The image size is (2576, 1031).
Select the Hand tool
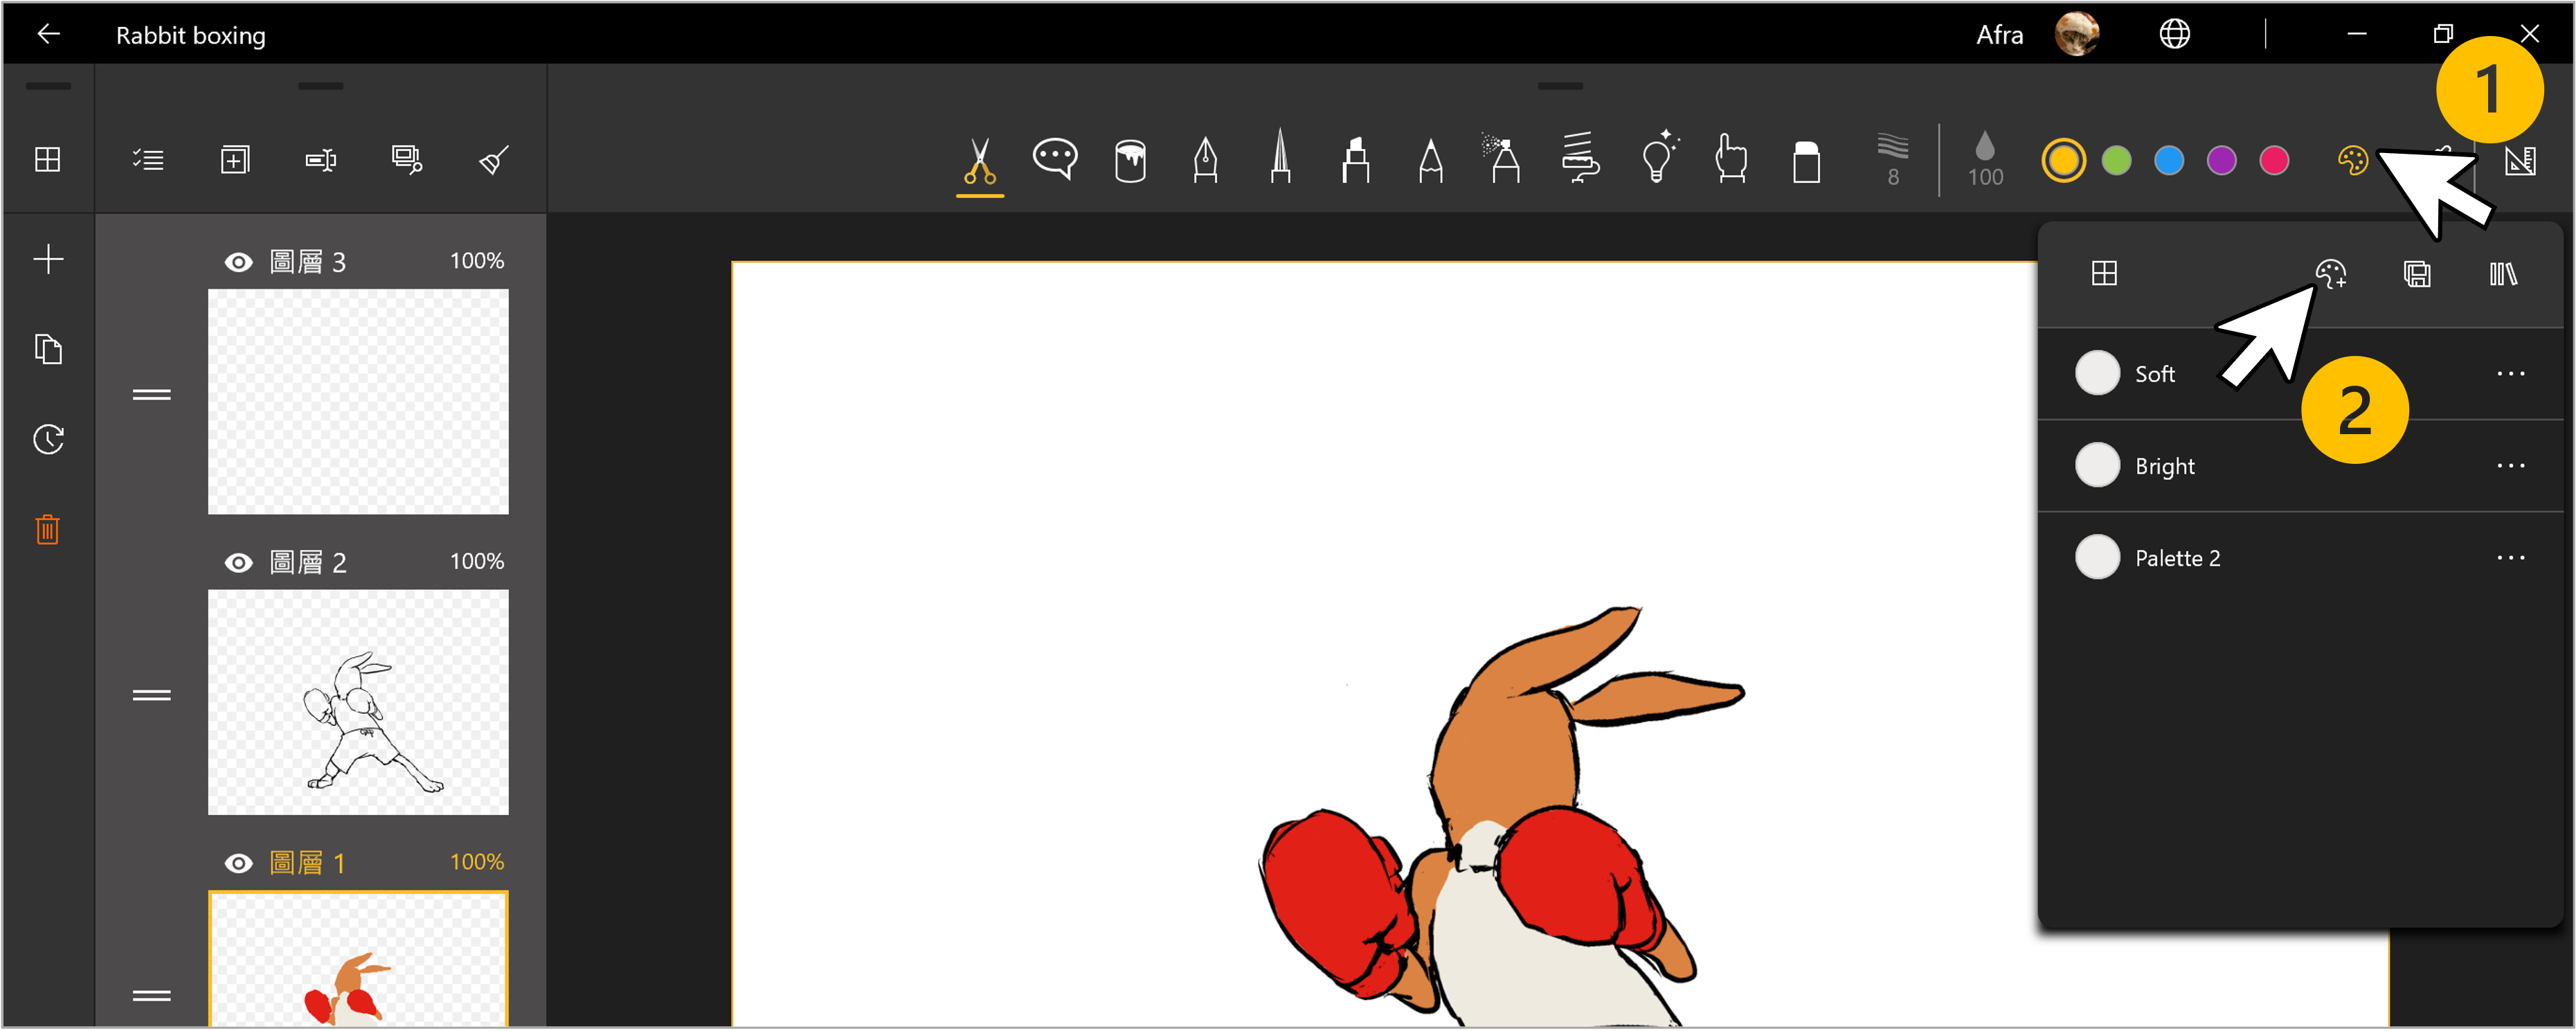point(1730,160)
